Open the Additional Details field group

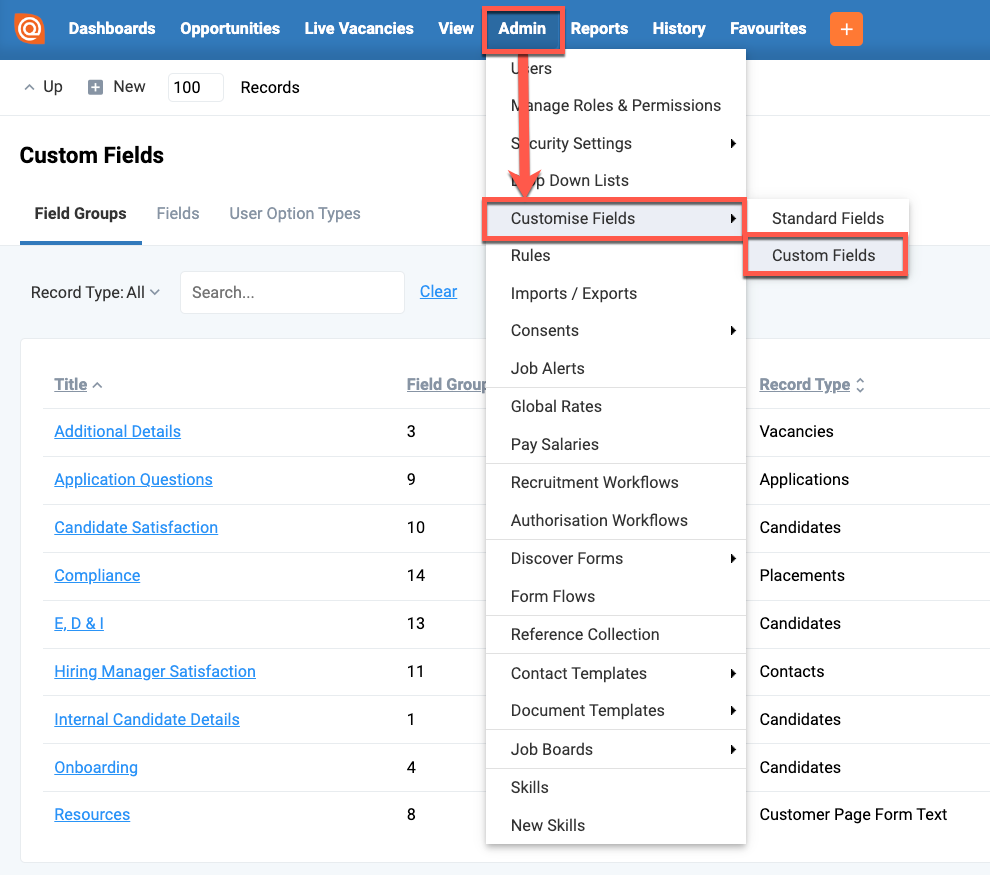117,431
